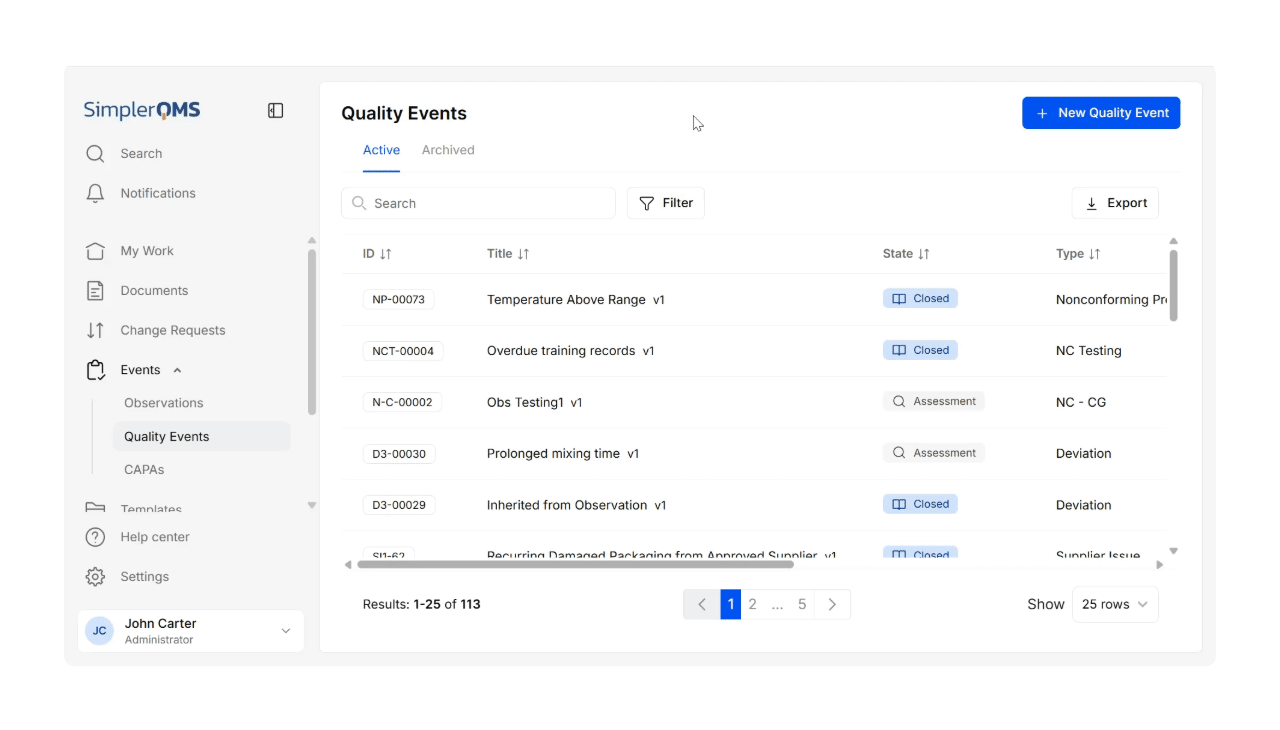
Task: Sort by ID column arrows
Action: coord(386,254)
